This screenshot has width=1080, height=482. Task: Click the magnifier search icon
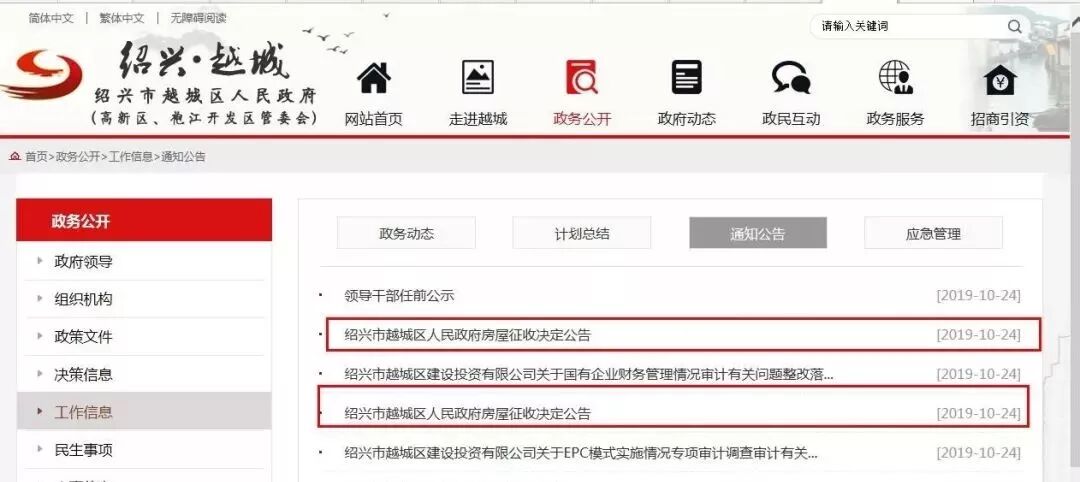(1015, 26)
